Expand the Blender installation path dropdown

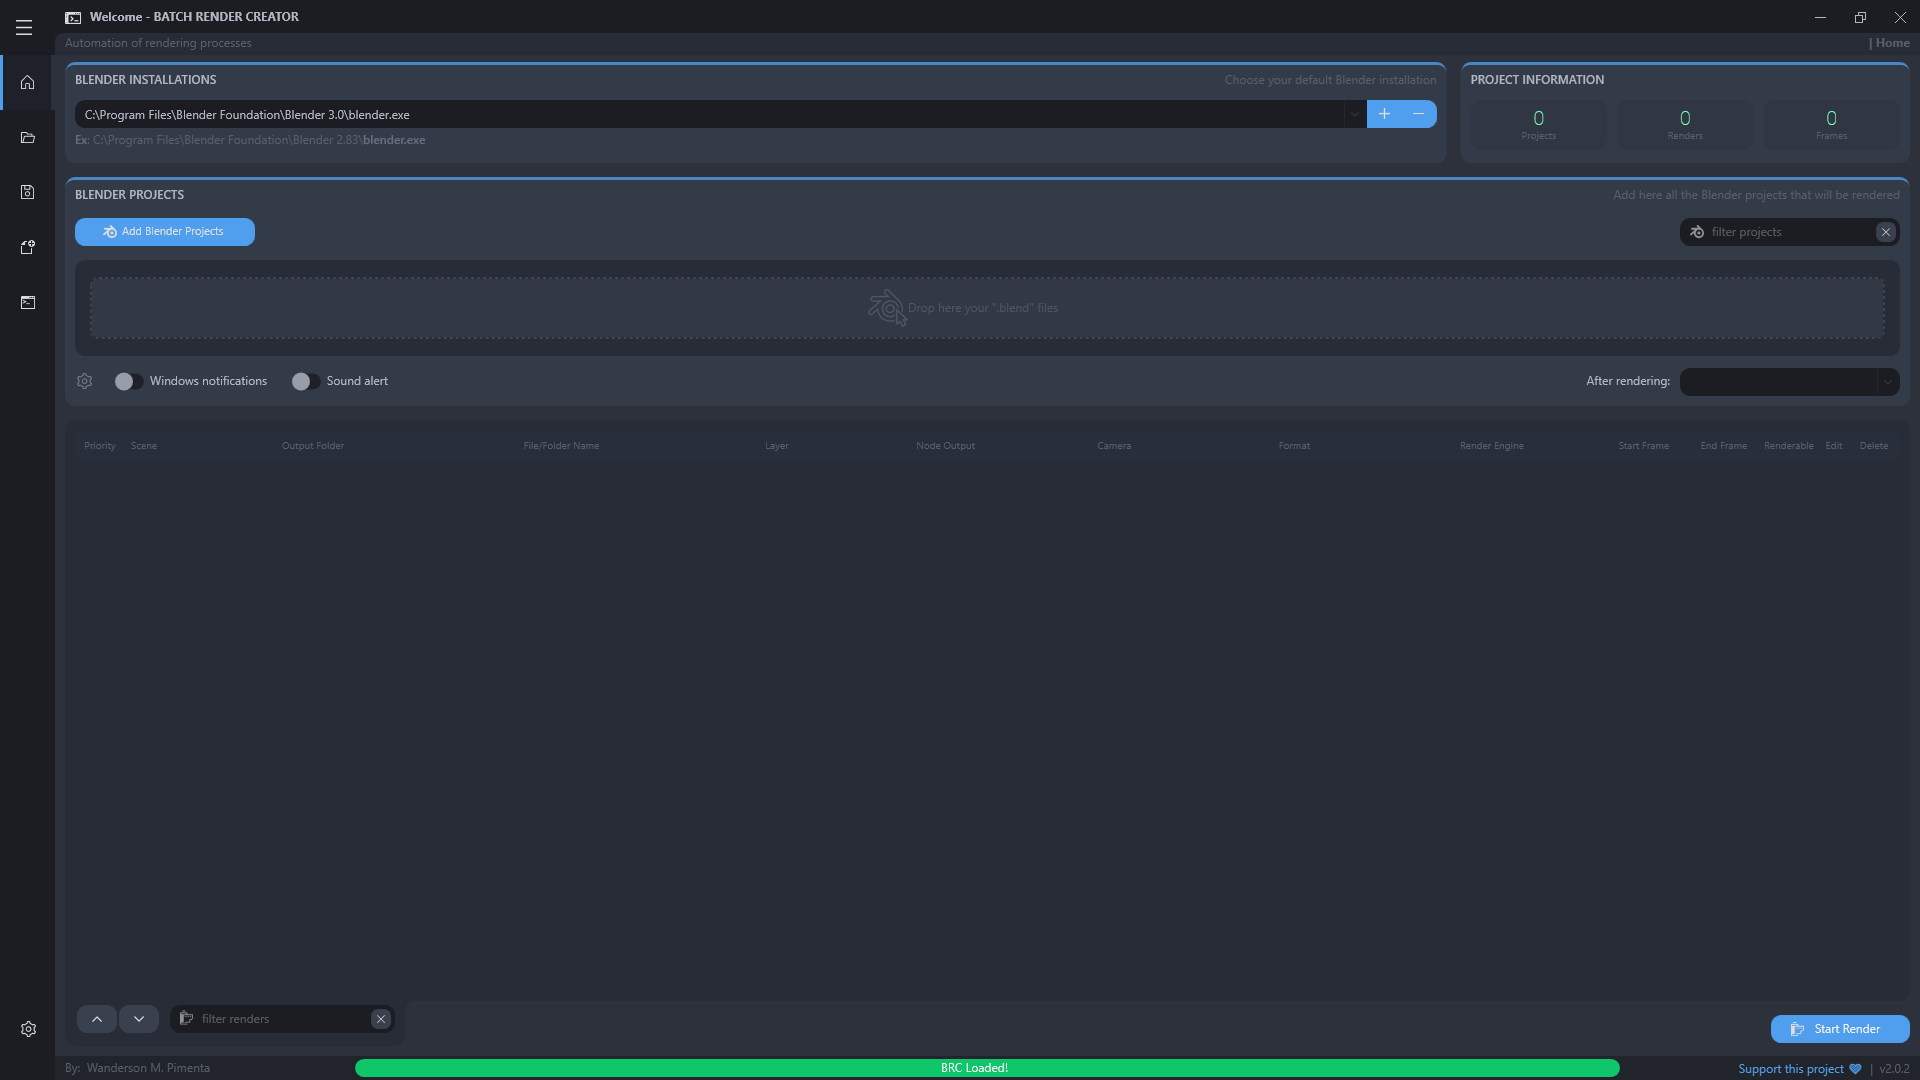pos(1354,114)
